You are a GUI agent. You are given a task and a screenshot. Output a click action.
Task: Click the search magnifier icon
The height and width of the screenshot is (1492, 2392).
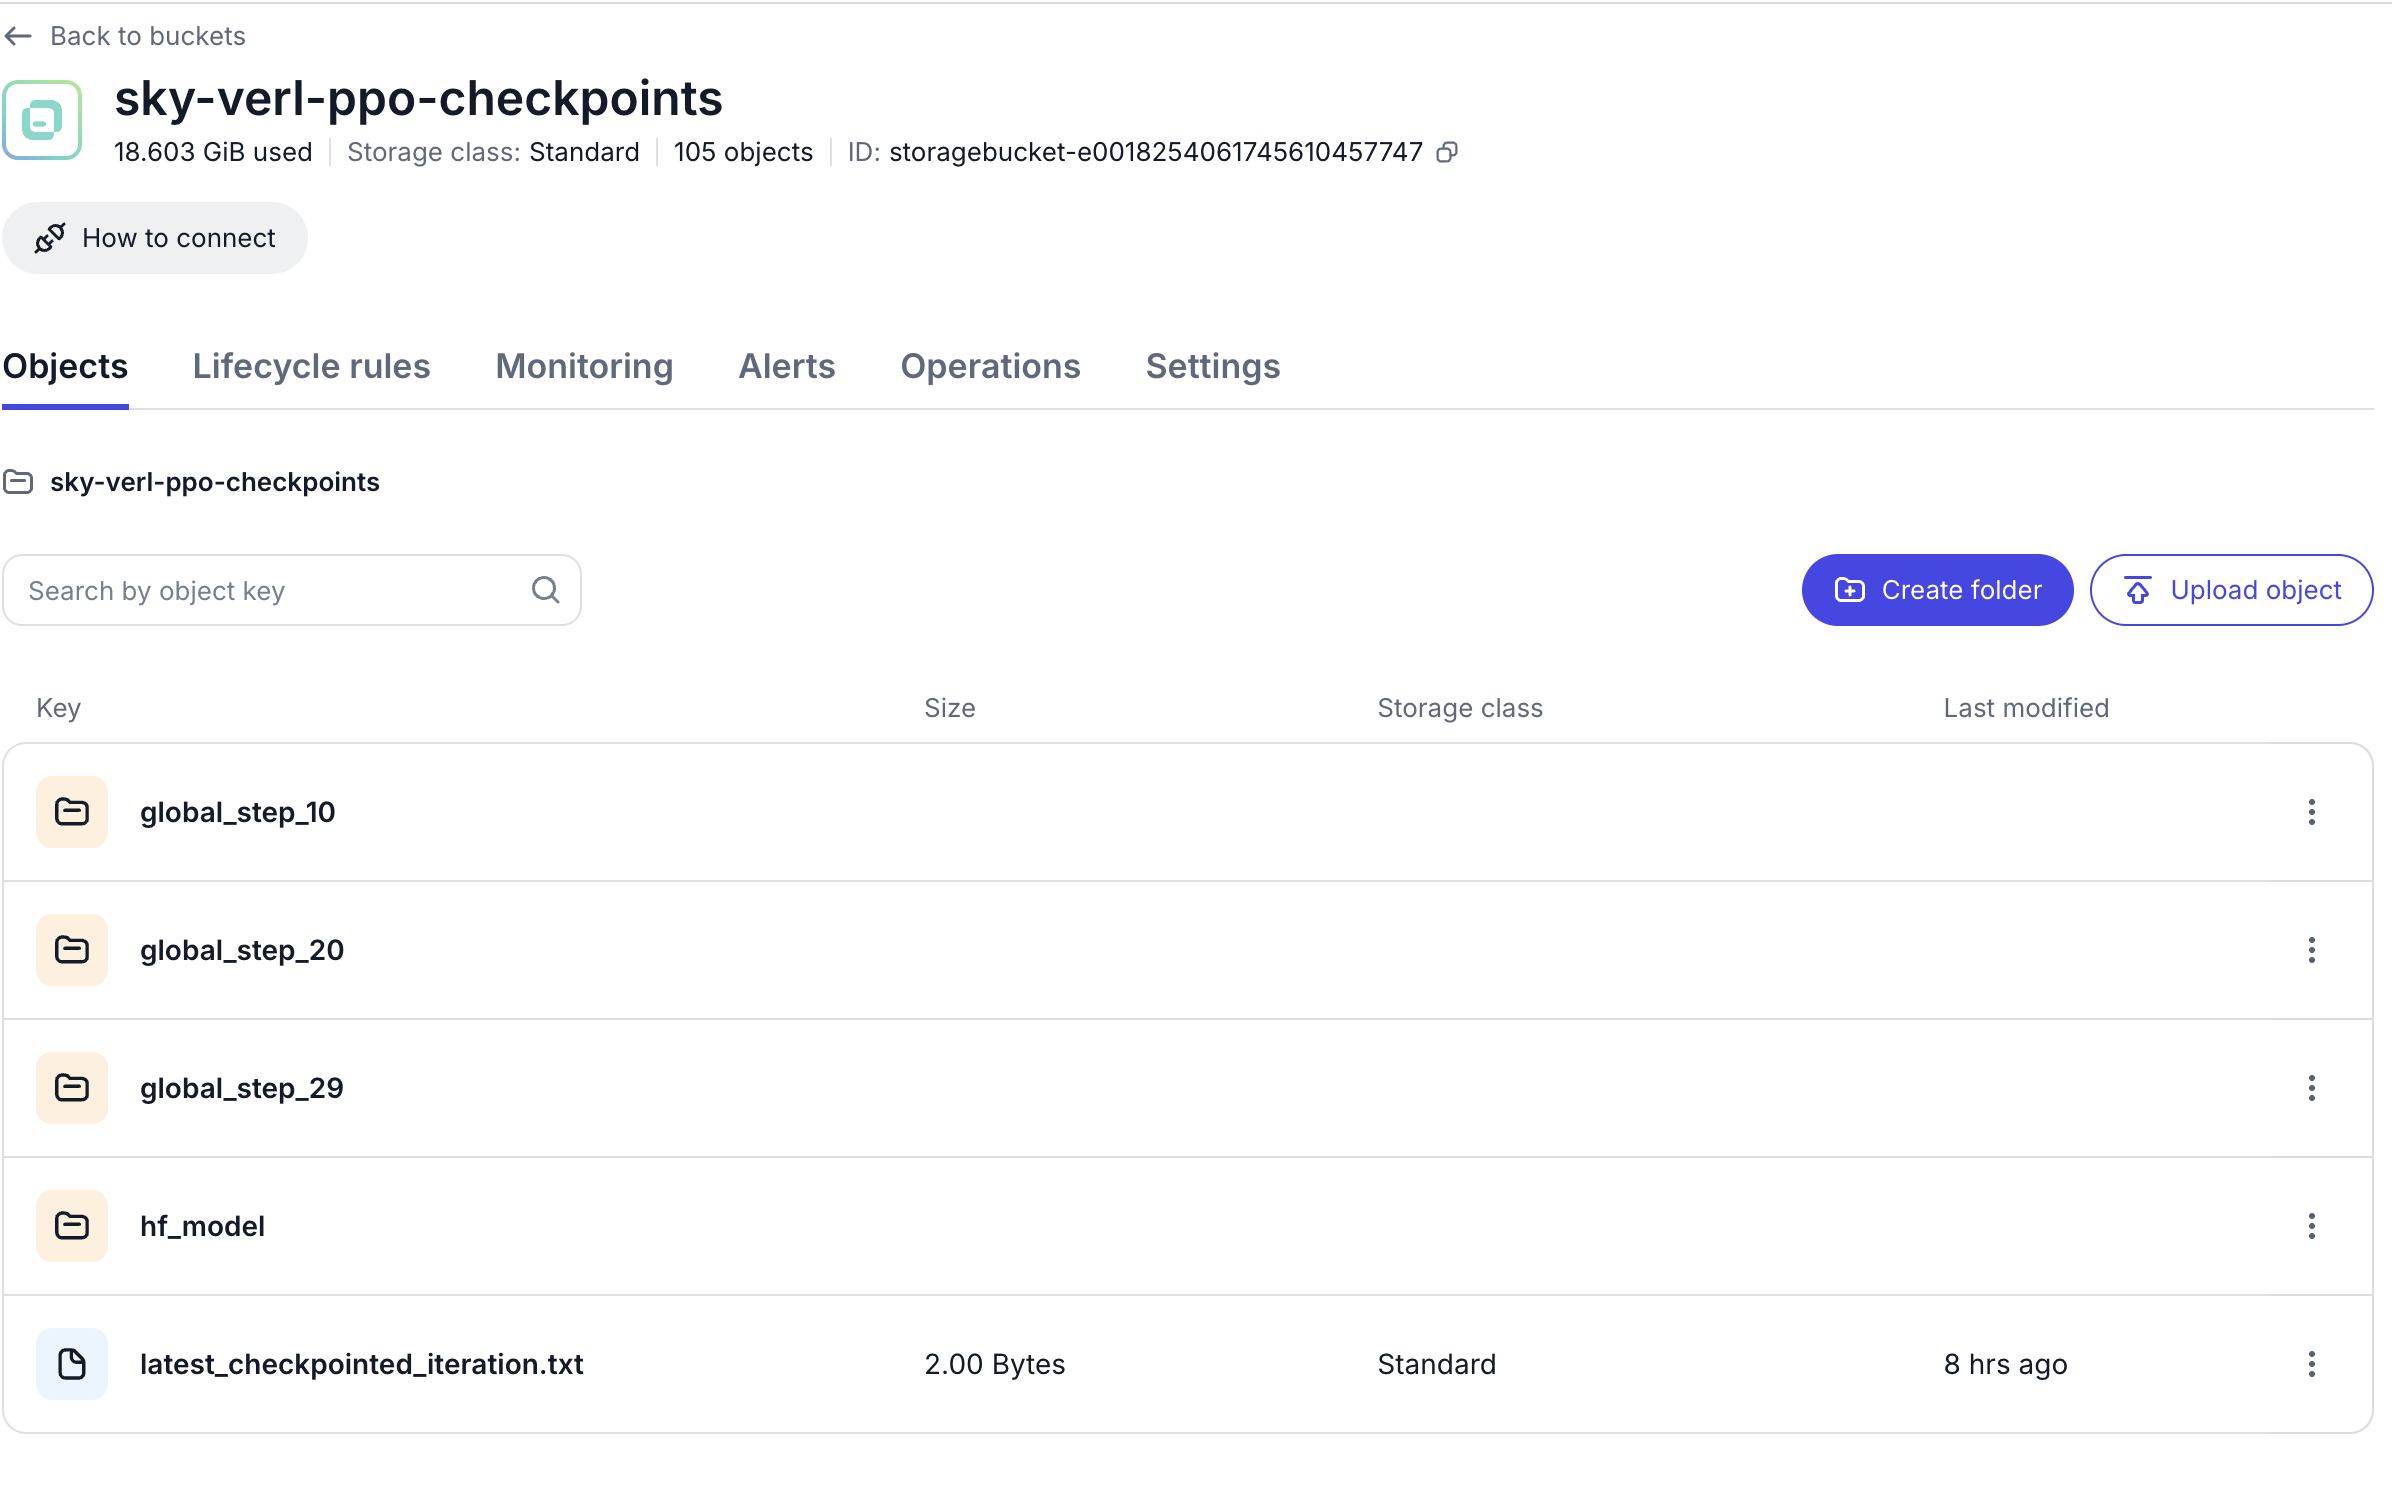click(545, 590)
